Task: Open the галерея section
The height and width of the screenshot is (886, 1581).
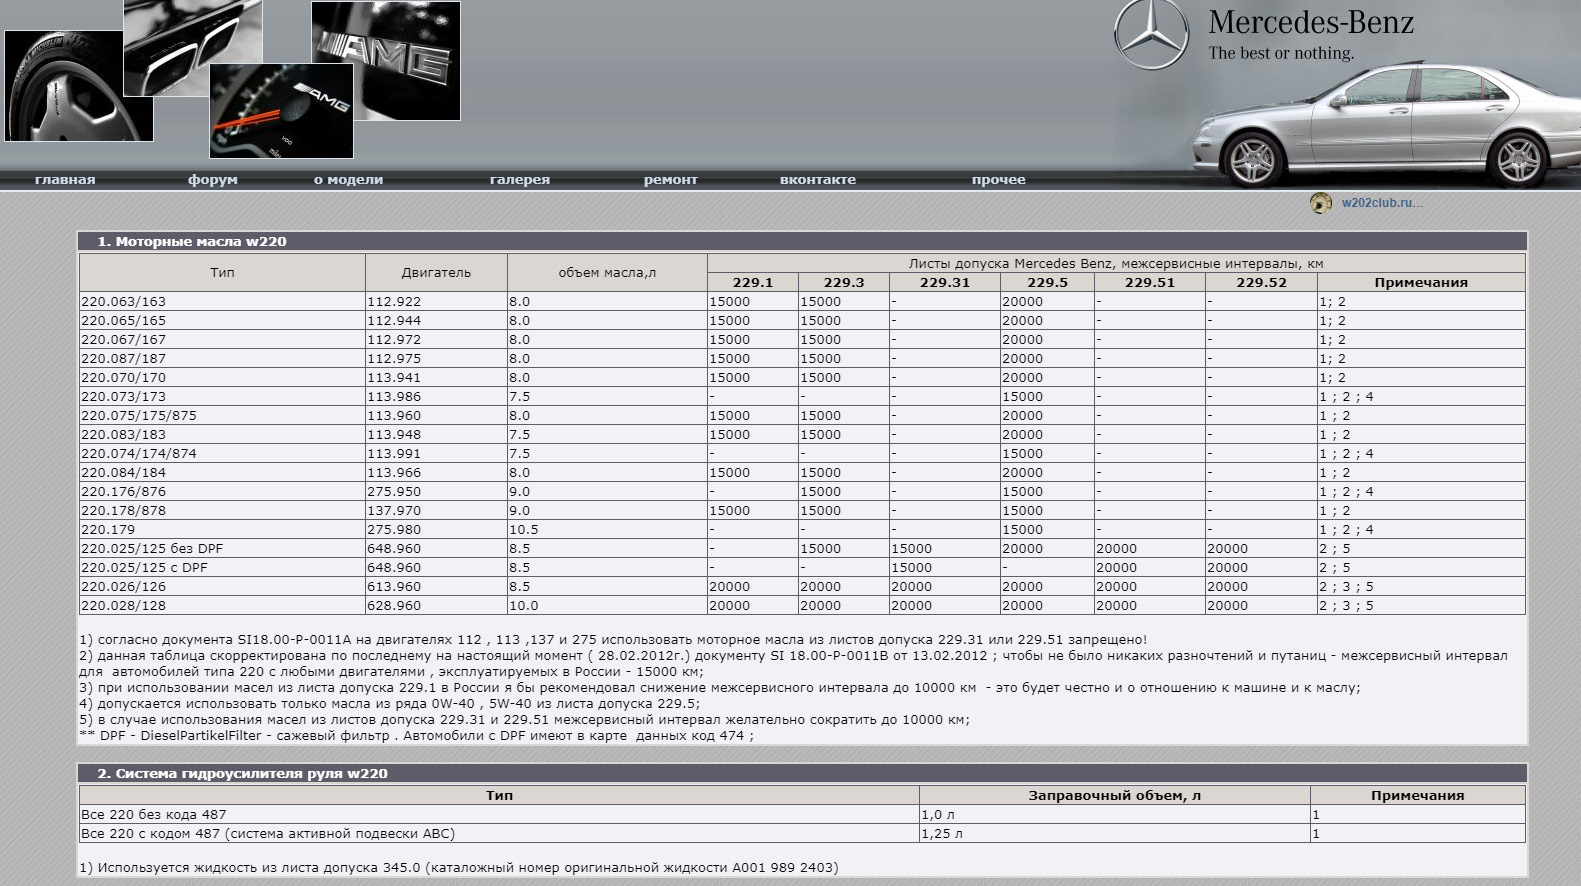Action: (x=520, y=180)
